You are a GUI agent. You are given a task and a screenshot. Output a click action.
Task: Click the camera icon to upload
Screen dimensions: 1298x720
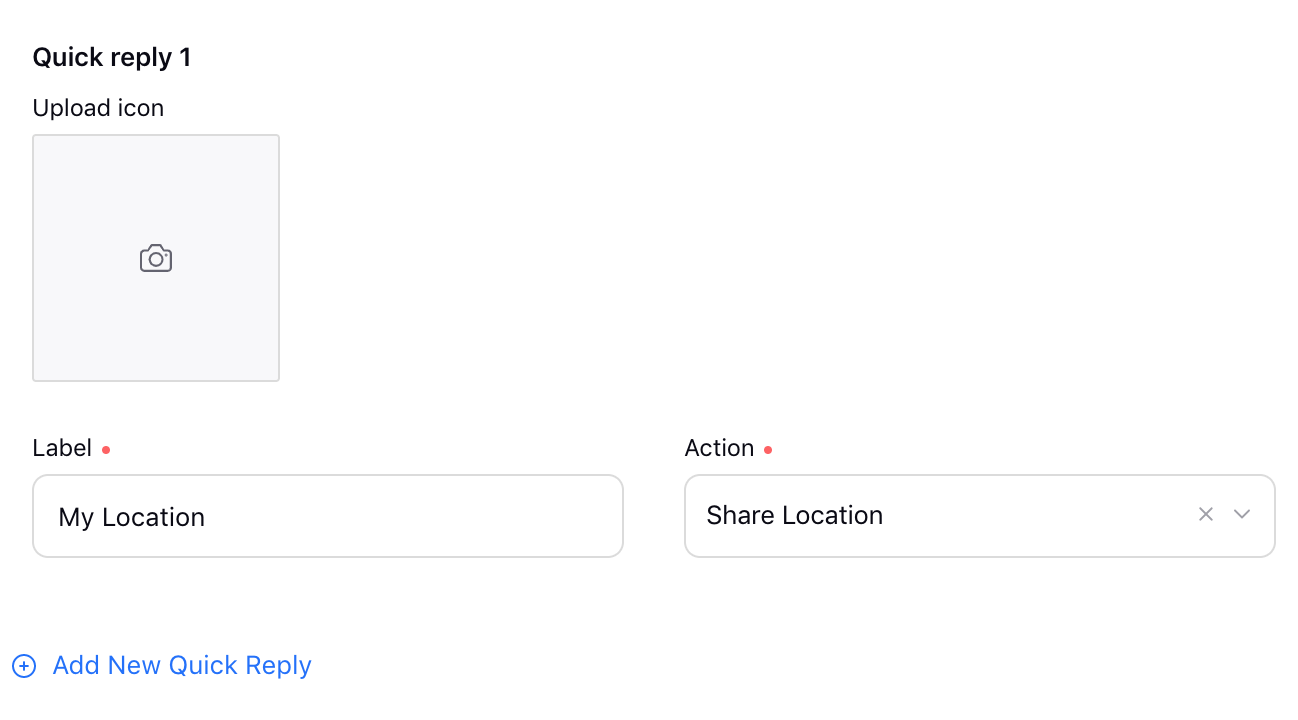[x=156, y=259]
